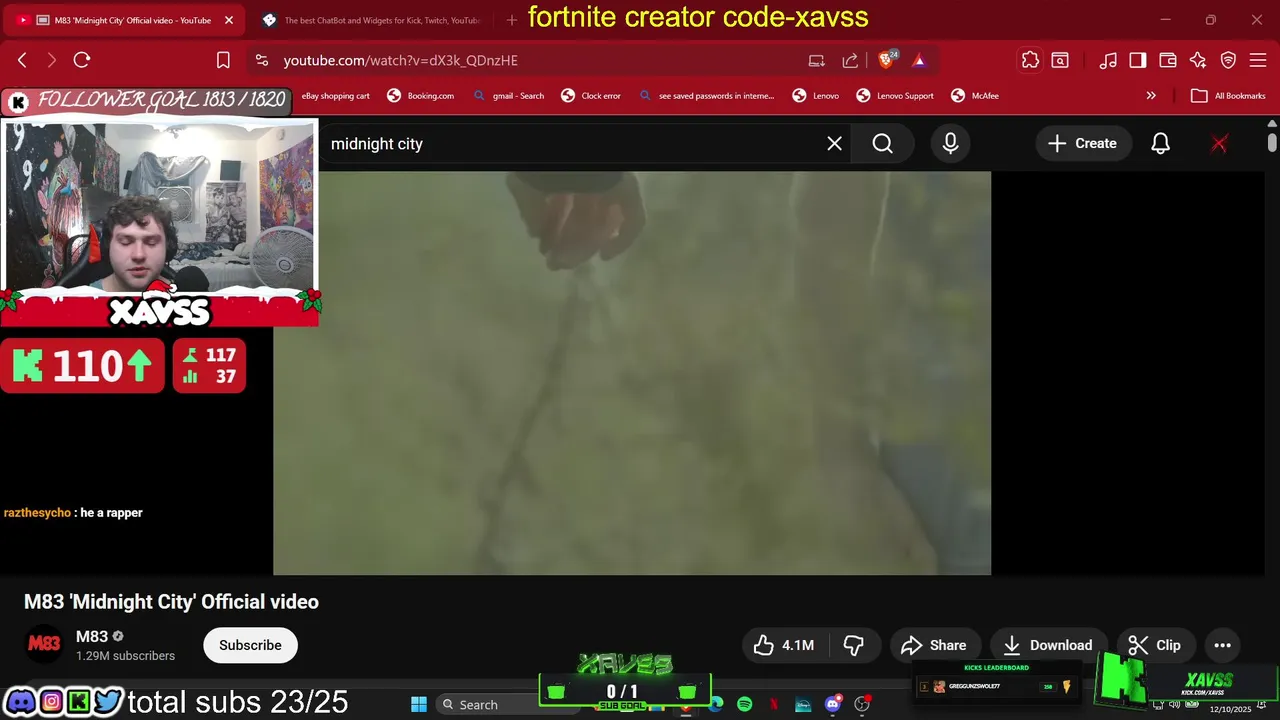Close the M83 Midnight City tab
The width and height of the screenshot is (1280, 720).
point(228,20)
